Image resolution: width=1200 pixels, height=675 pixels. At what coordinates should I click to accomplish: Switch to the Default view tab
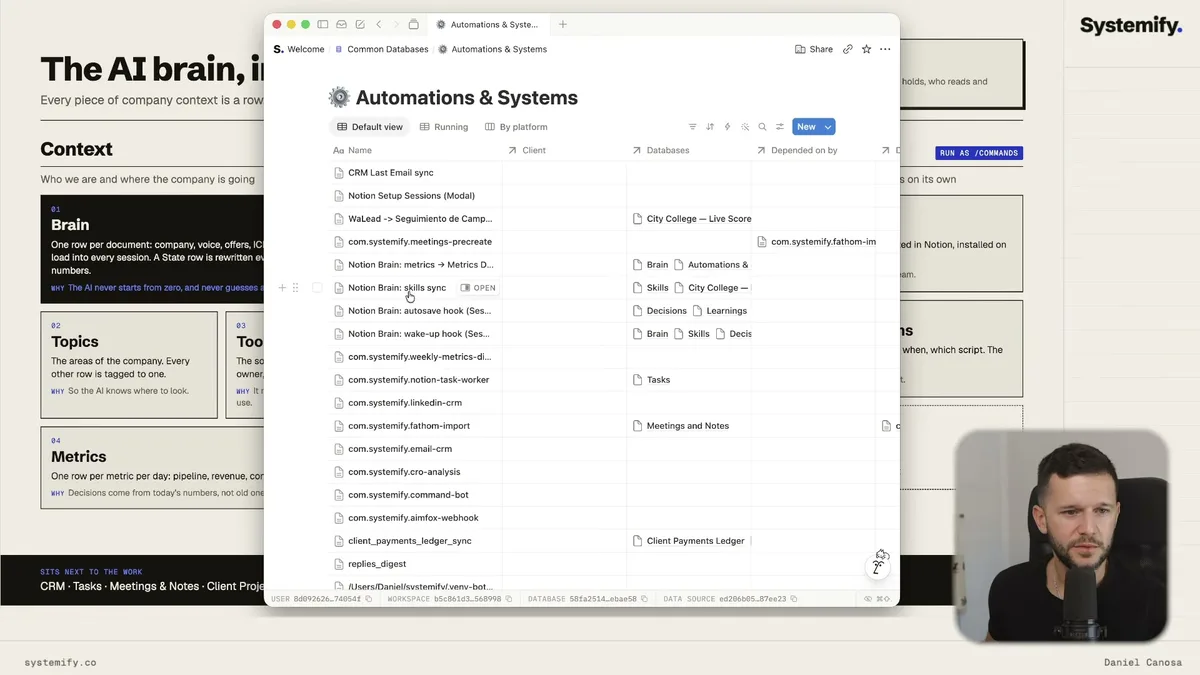pyautogui.click(x=370, y=127)
